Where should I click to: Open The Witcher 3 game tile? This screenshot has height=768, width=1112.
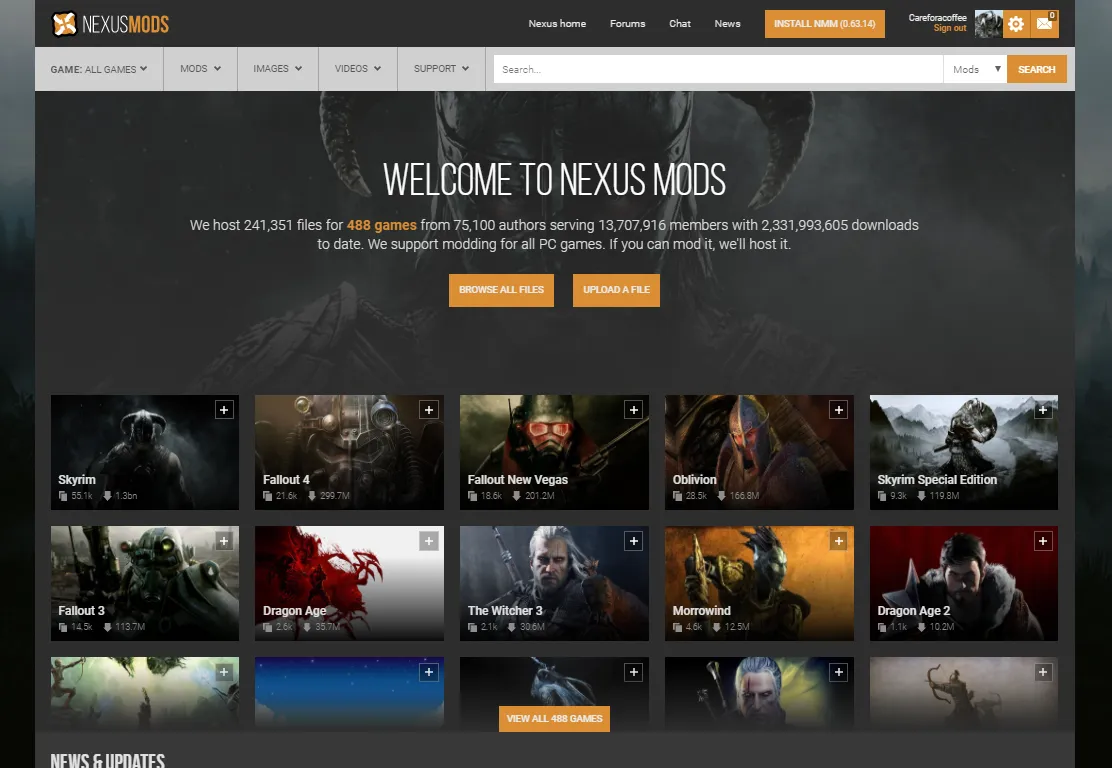click(554, 584)
